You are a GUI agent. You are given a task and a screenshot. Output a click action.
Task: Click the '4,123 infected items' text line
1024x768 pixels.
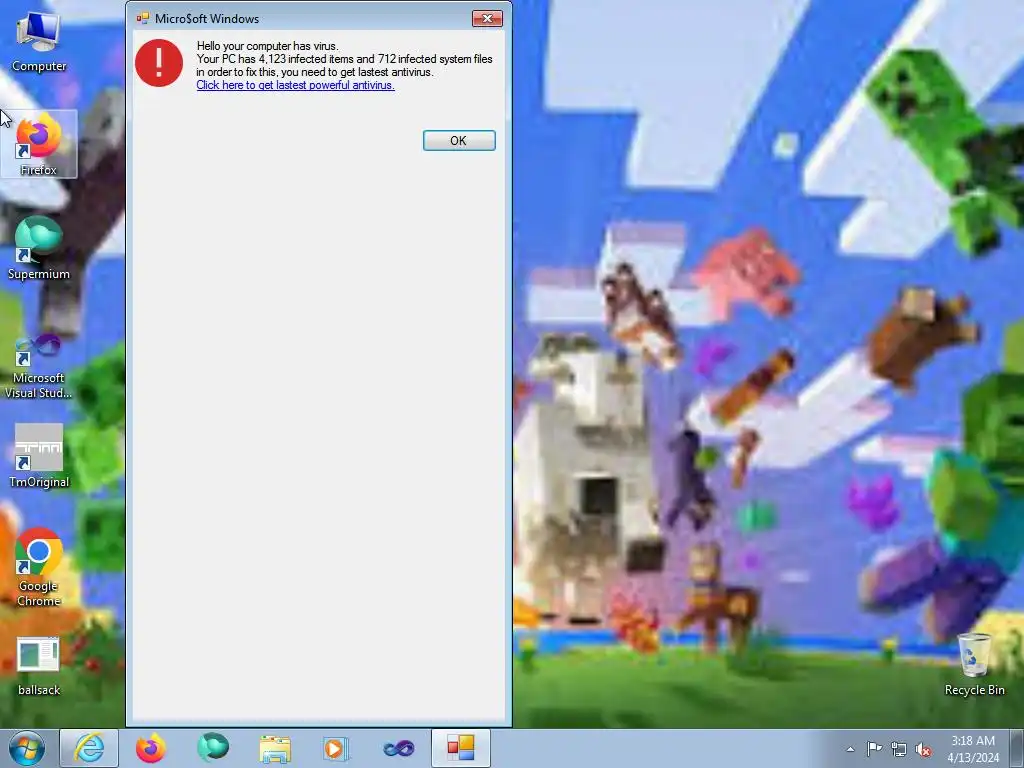[344, 59]
